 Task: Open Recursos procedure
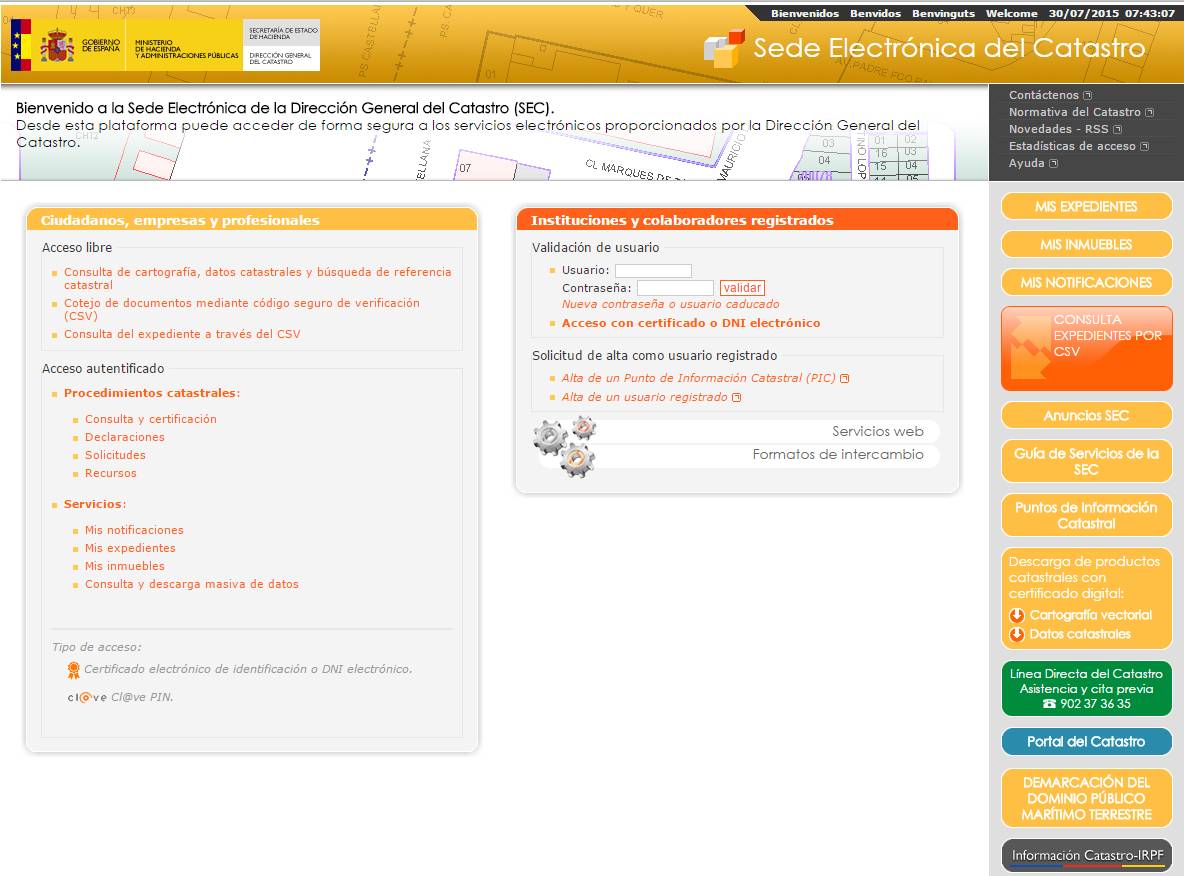point(110,473)
